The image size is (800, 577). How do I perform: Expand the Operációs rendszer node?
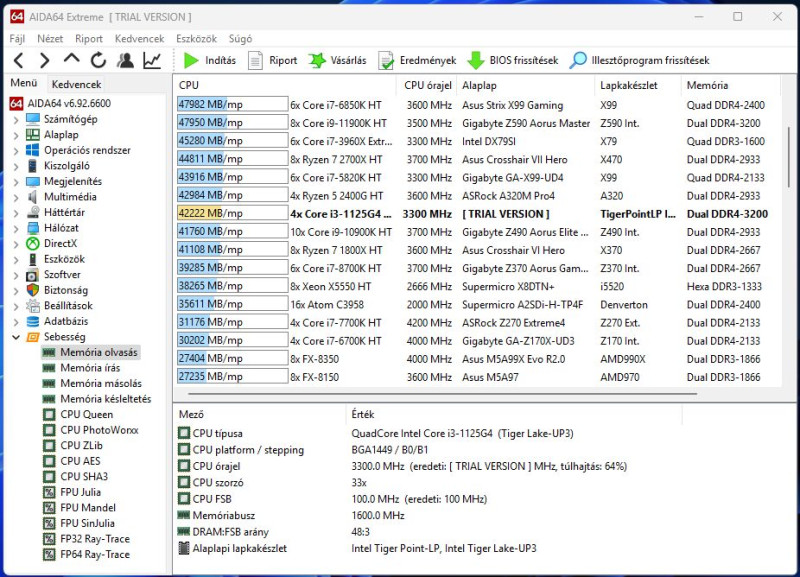pos(16,151)
